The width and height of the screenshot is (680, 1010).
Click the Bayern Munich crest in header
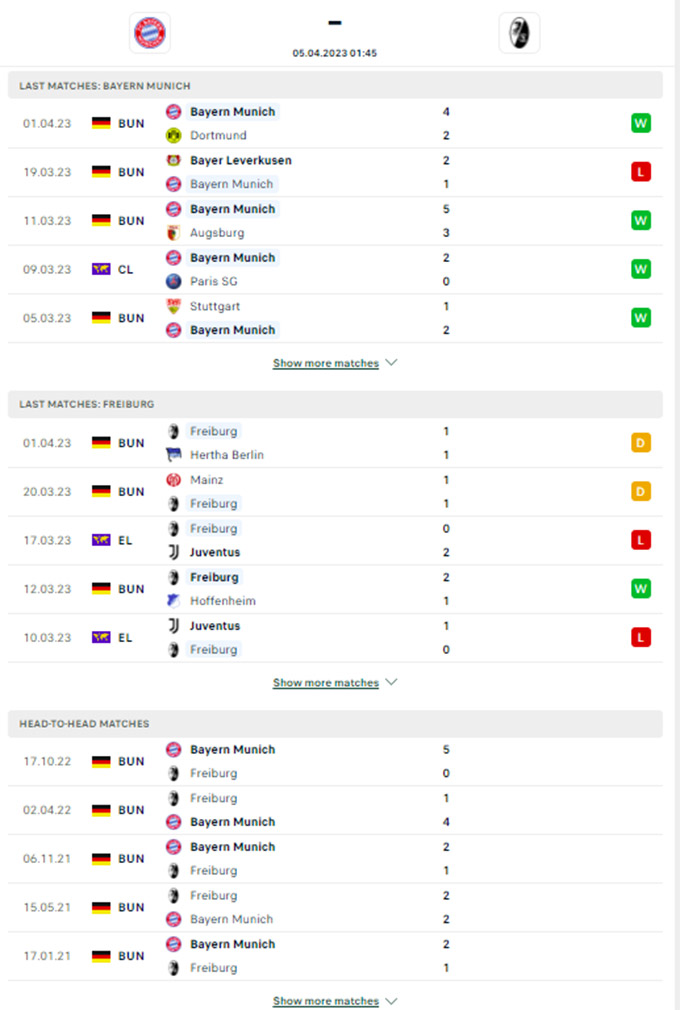click(149, 33)
